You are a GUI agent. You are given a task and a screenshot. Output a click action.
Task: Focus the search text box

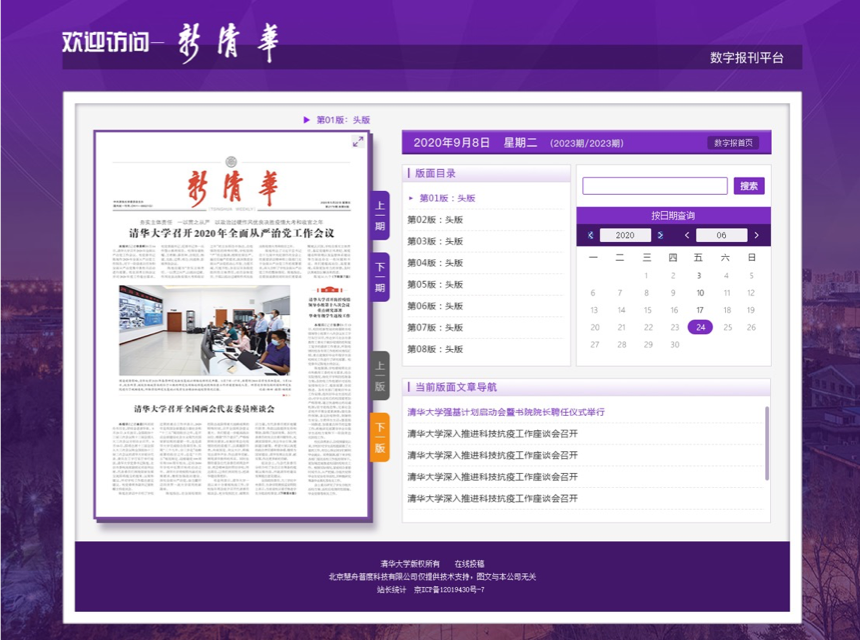pos(655,186)
